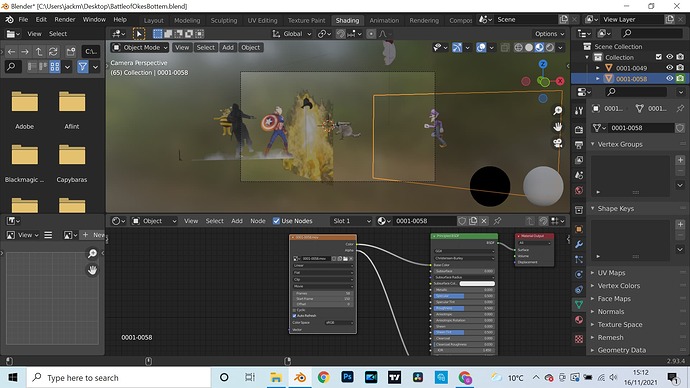
Task: Click the pan hand icon in 3D viewport
Action: 558,127
